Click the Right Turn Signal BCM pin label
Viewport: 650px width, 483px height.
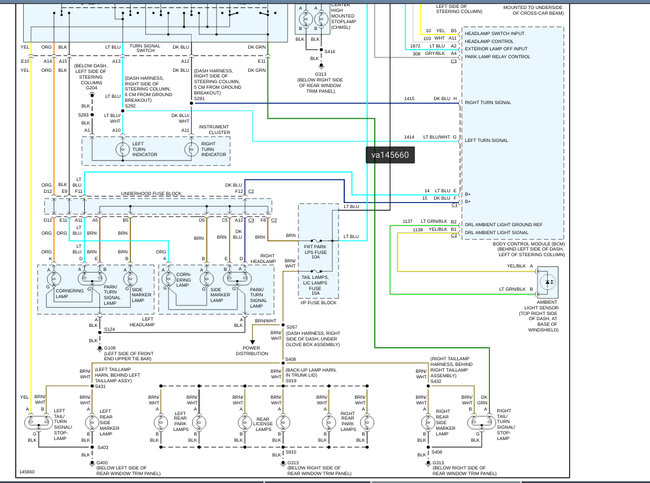point(488,102)
